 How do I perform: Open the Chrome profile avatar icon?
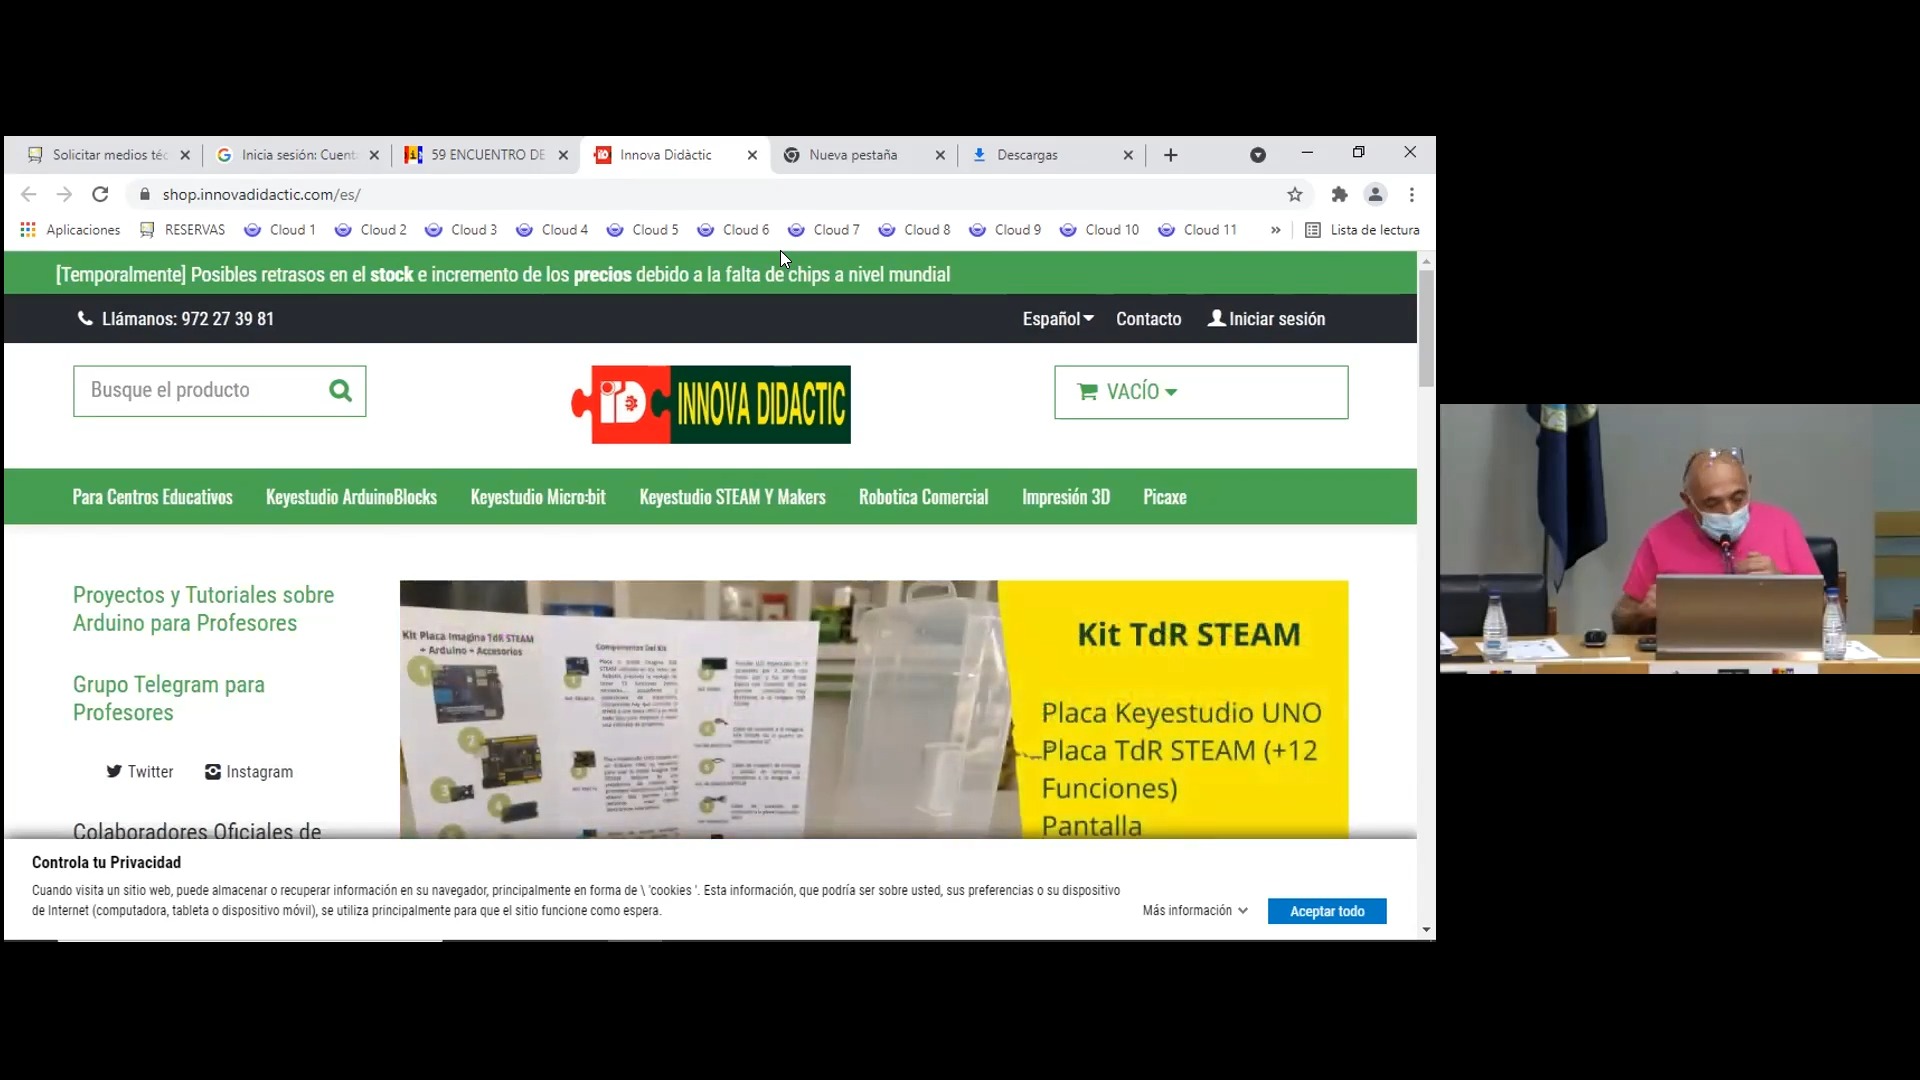click(x=1376, y=194)
